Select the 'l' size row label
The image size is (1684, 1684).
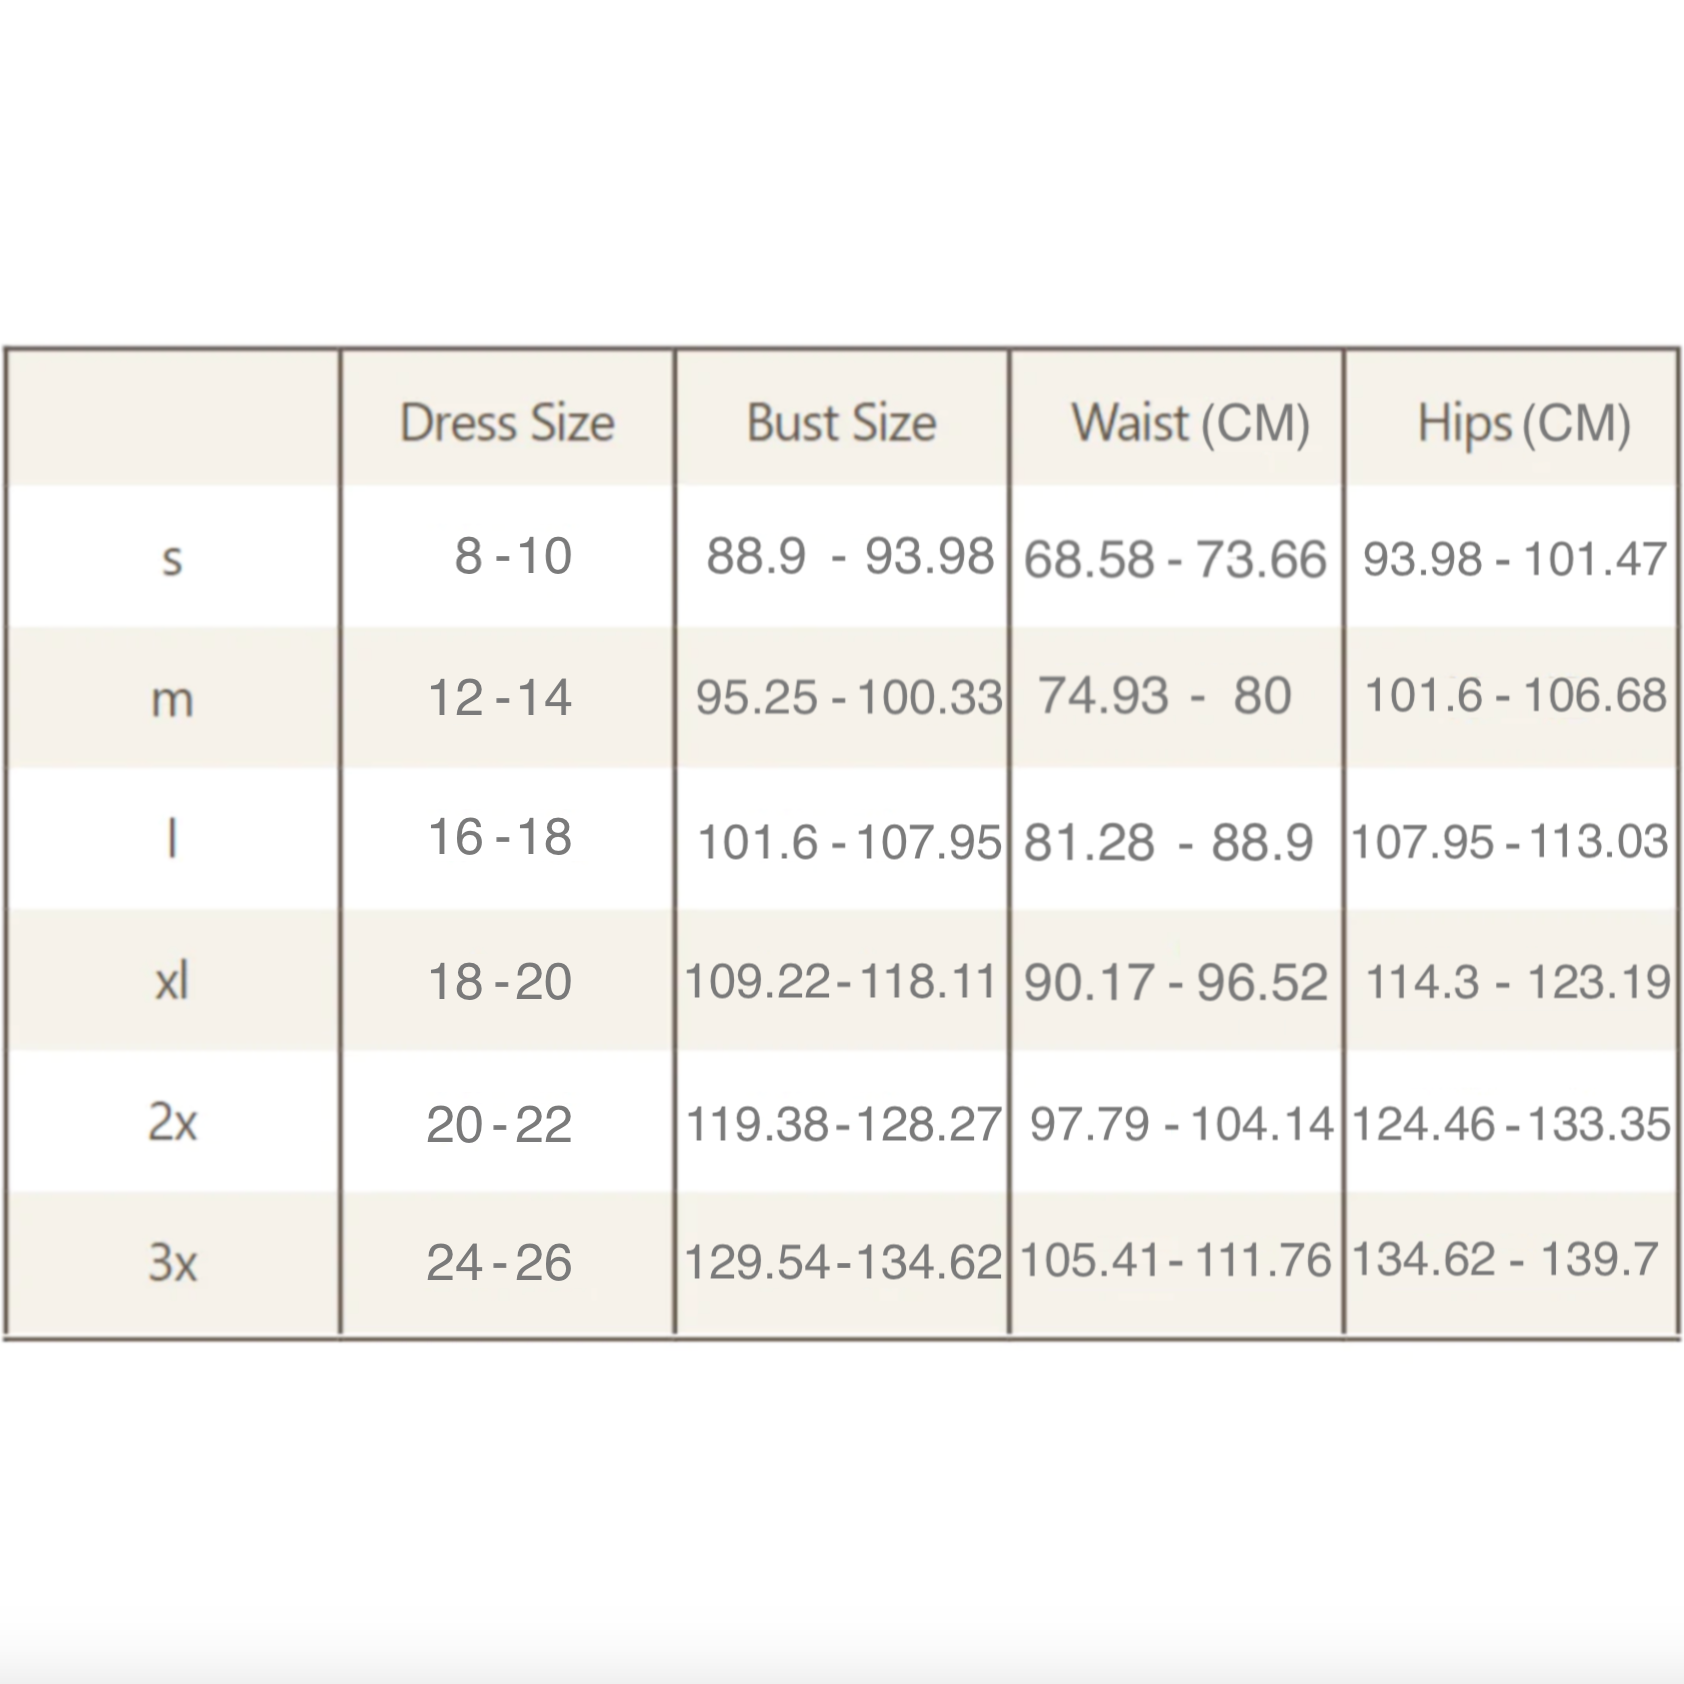pyautogui.click(x=172, y=838)
